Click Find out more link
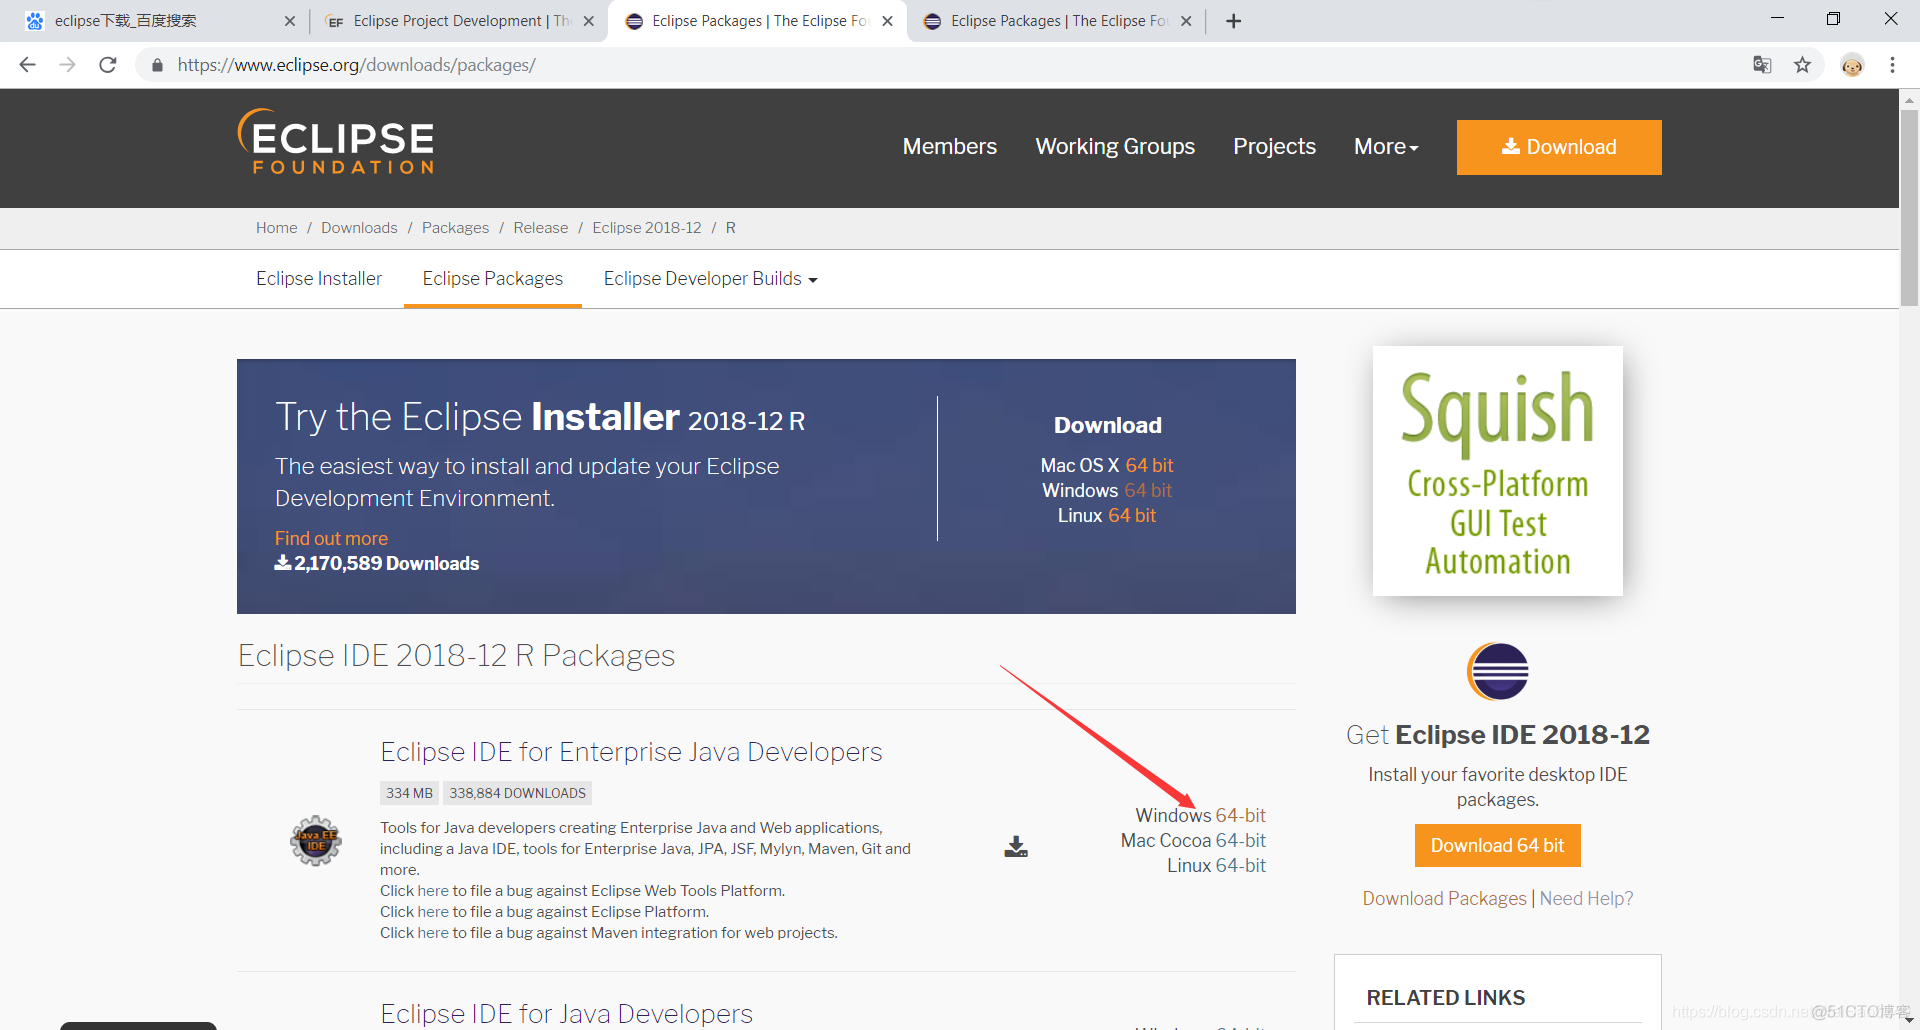 (331, 539)
